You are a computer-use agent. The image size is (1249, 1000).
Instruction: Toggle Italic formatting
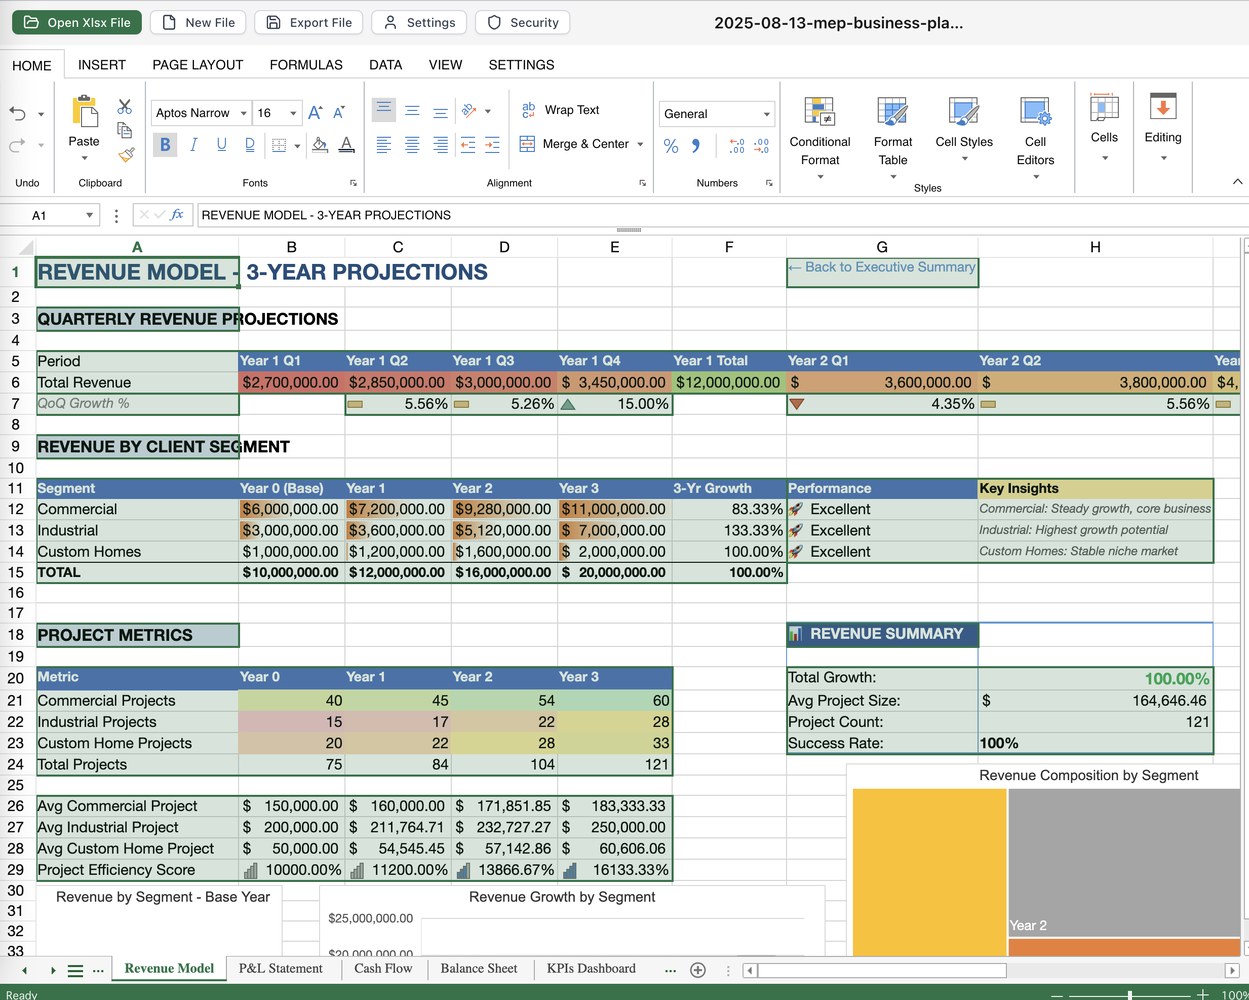click(x=193, y=145)
